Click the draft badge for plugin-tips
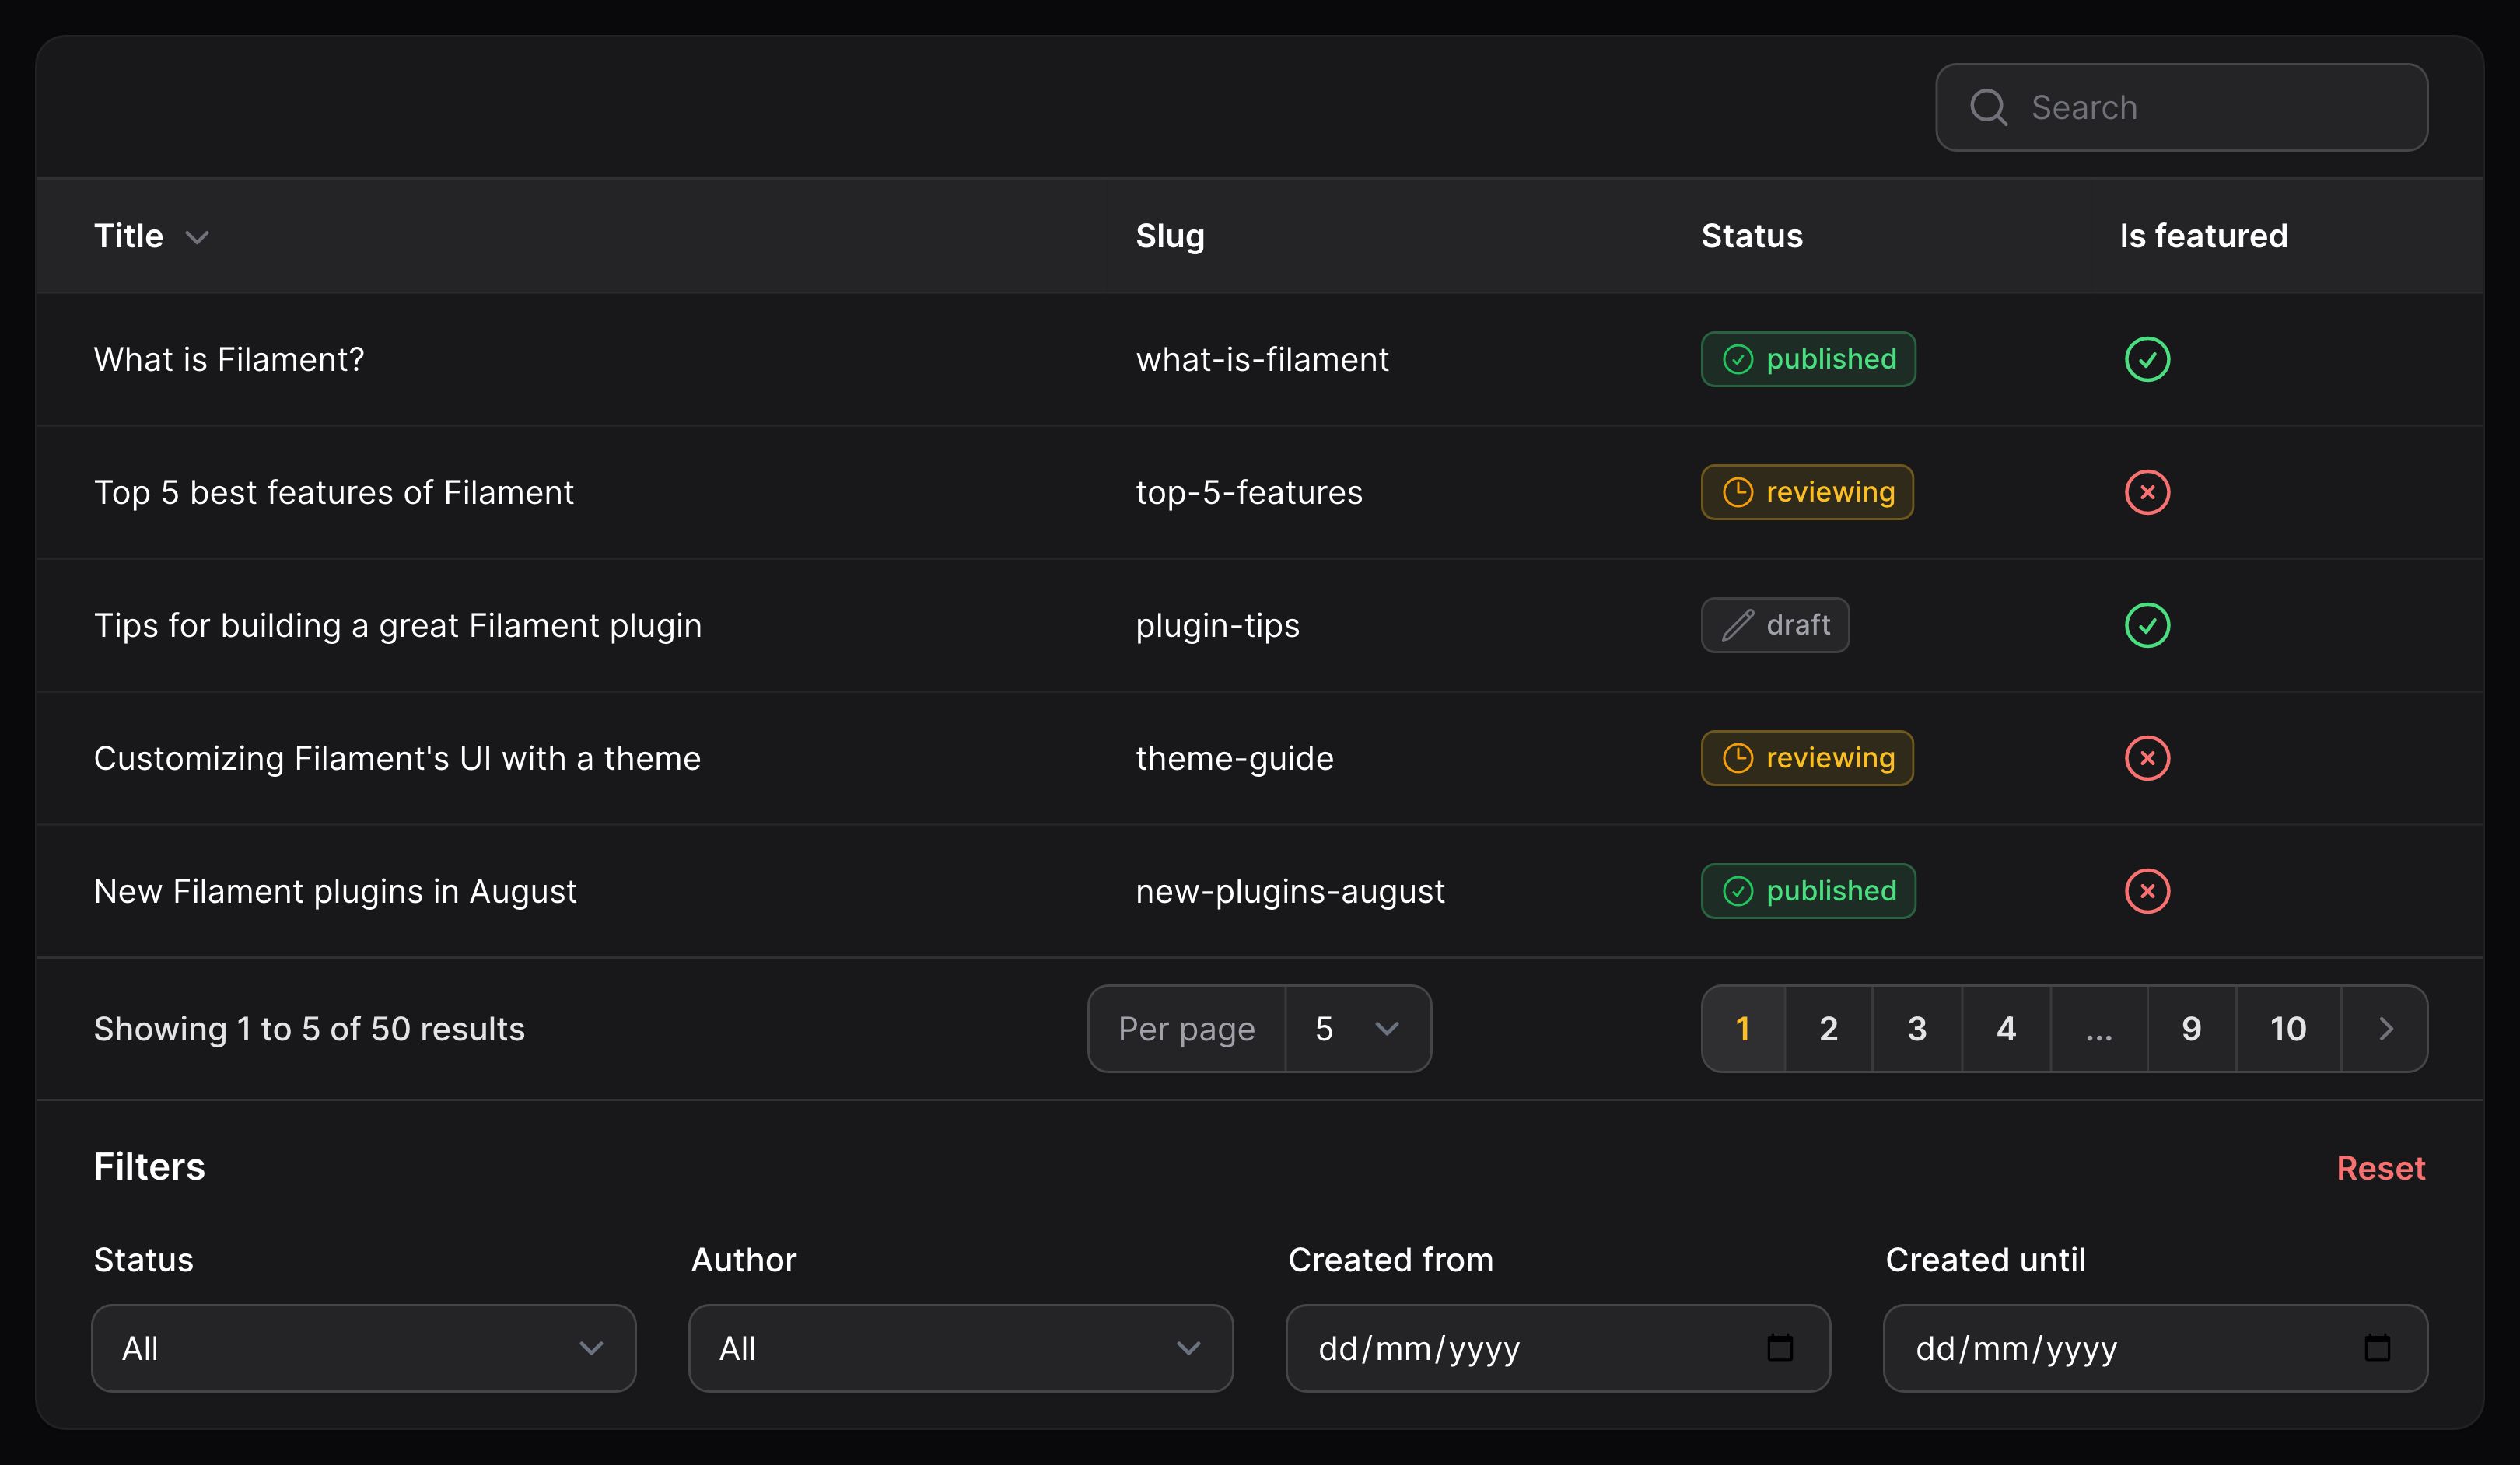This screenshot has height=1465, width=2520. 1775,625
